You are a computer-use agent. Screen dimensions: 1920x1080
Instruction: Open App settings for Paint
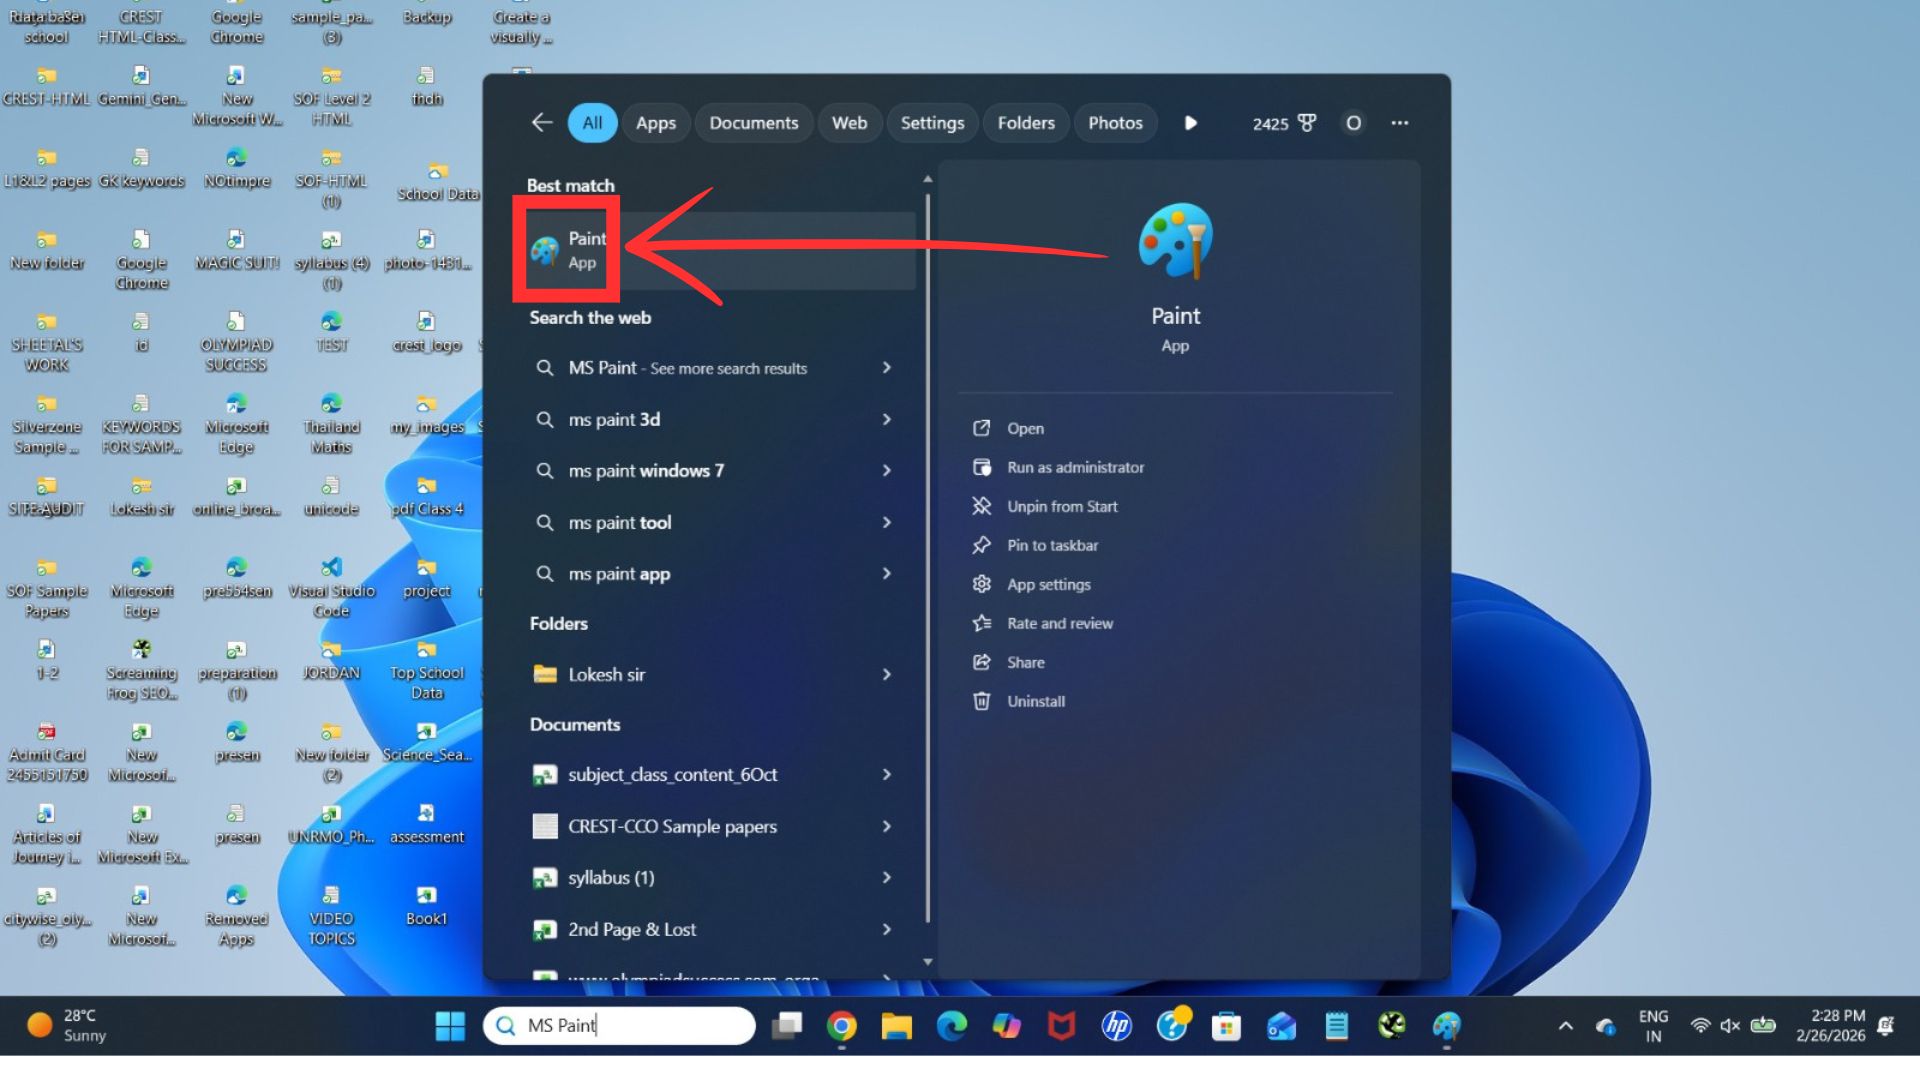click(x=1048, y=584)
